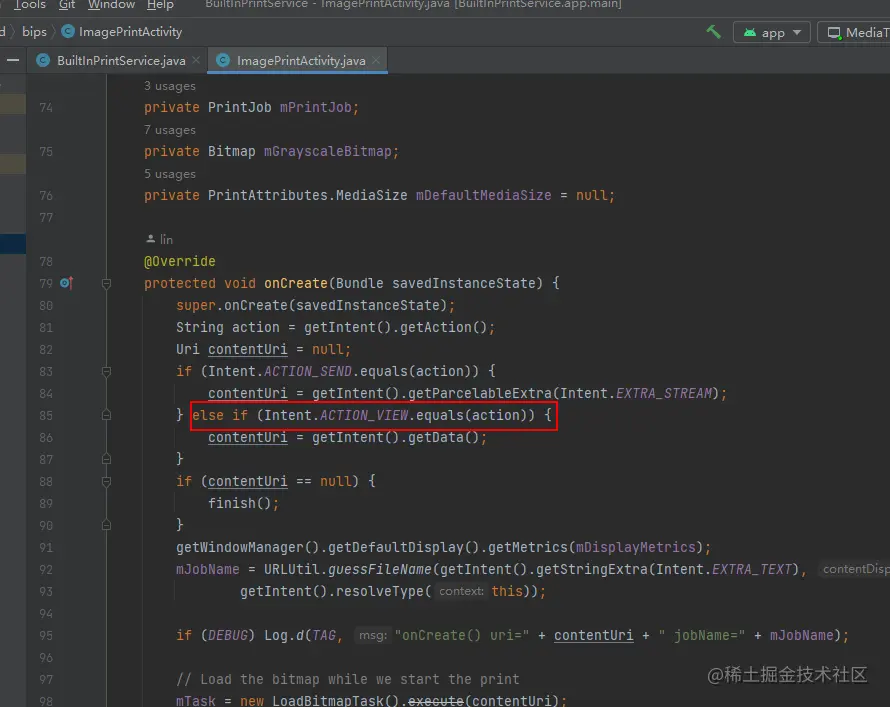Viewport: 890px width, 707px height.
Task: Click the bips breadcrumb item
Action: pos(34,32)
